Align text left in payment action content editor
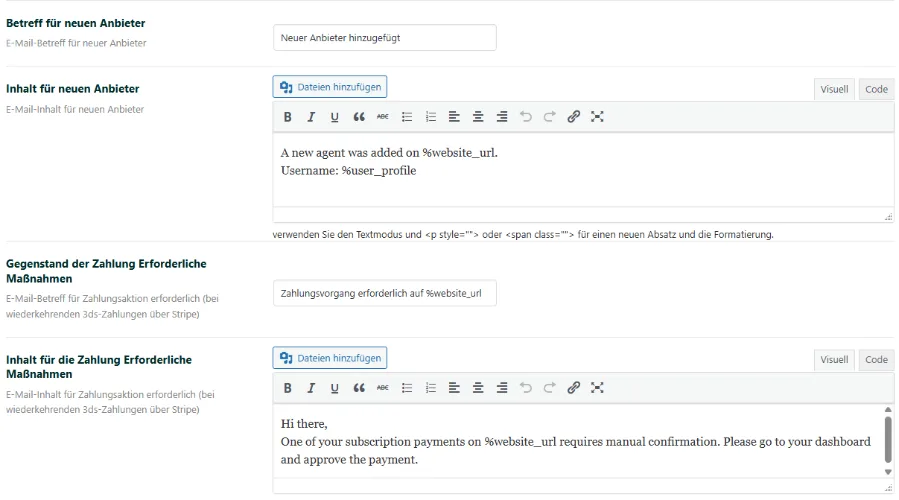899x500 pixels. tap(454, 388)
